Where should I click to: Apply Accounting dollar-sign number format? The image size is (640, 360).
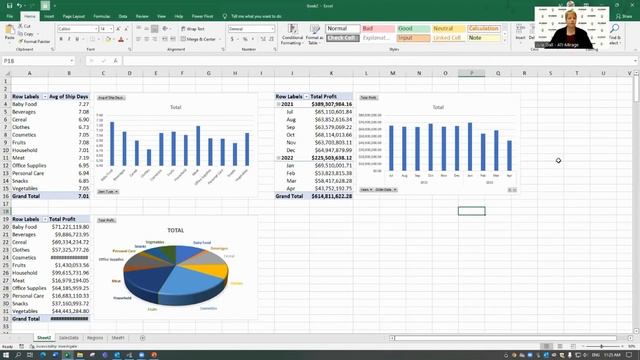(x=232, y=39)
